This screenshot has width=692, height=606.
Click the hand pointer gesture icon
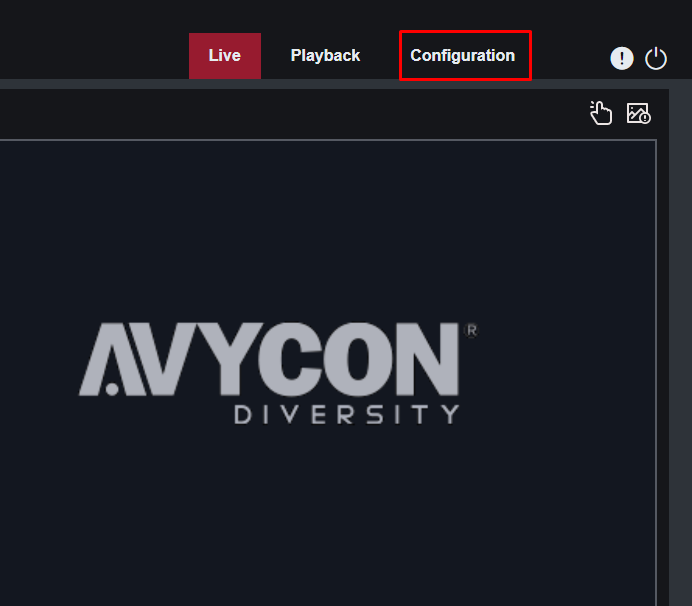coord(601,113)
